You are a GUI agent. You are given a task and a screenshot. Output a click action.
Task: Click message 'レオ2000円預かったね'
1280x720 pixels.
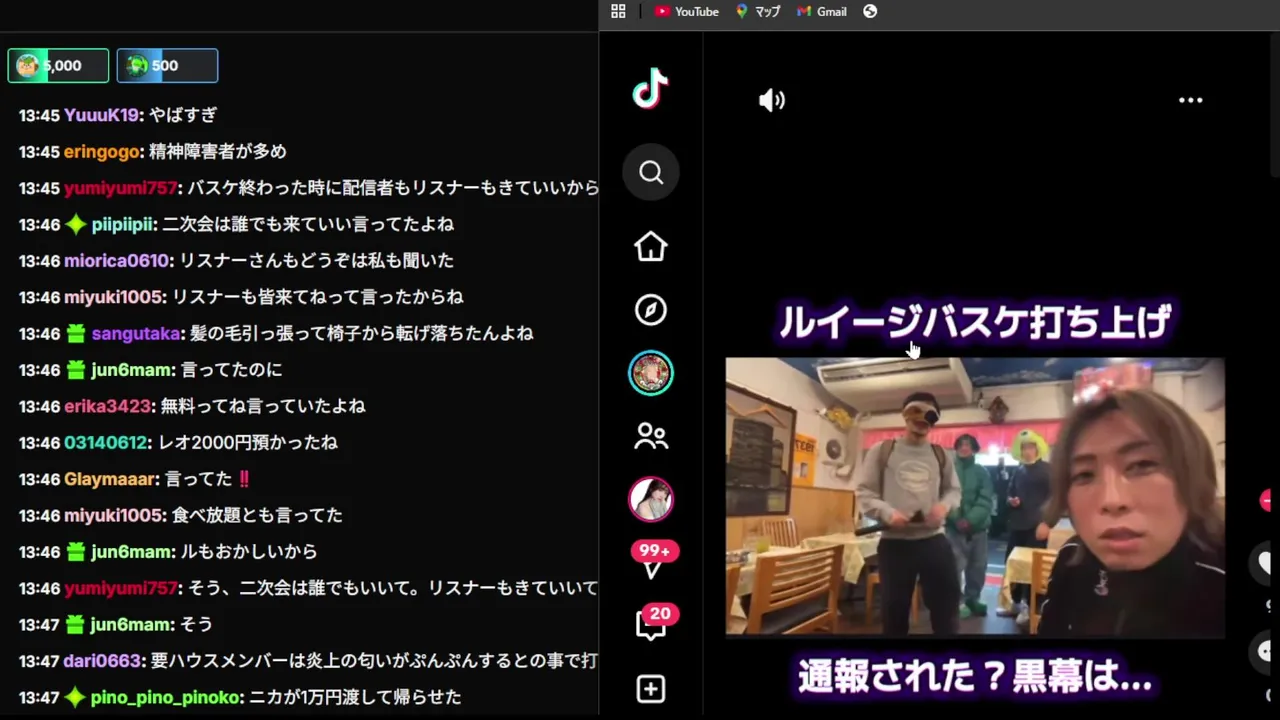[248, 442]
